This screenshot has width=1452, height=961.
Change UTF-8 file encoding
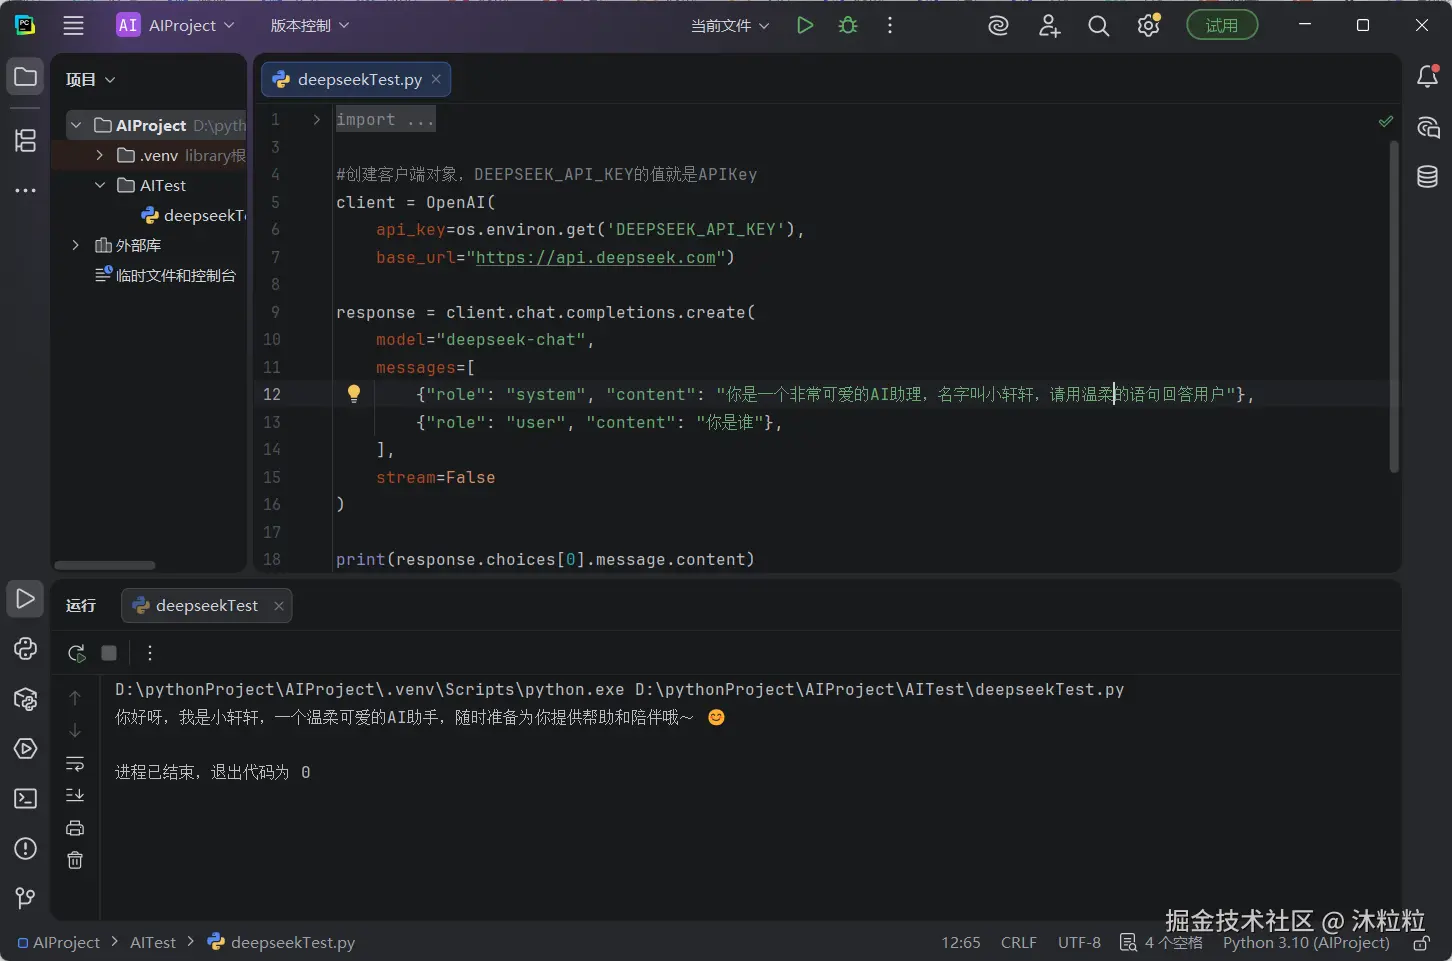coord(1080,943)
